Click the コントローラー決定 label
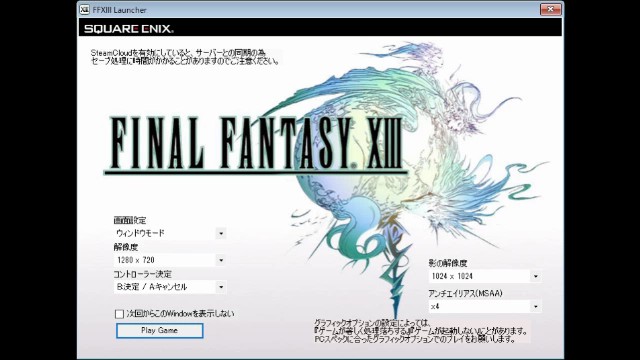The height and width of the screenshot is (360, 640). (142, 274)
